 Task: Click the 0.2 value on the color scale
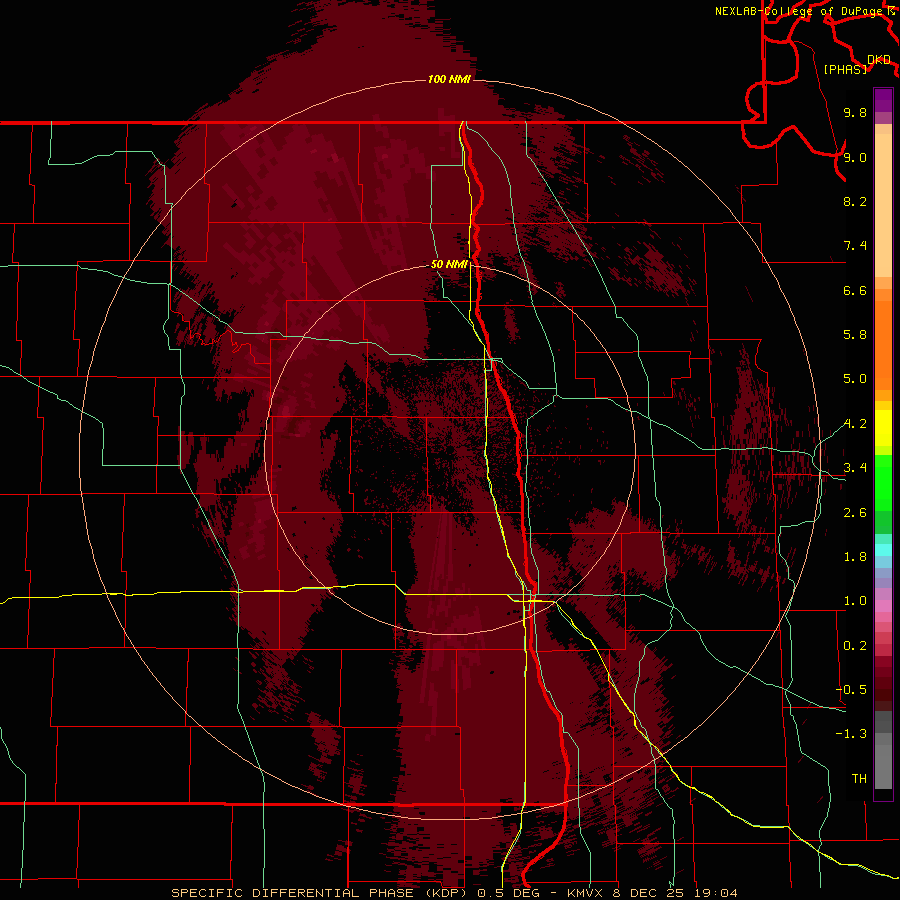tap(855, 646)
